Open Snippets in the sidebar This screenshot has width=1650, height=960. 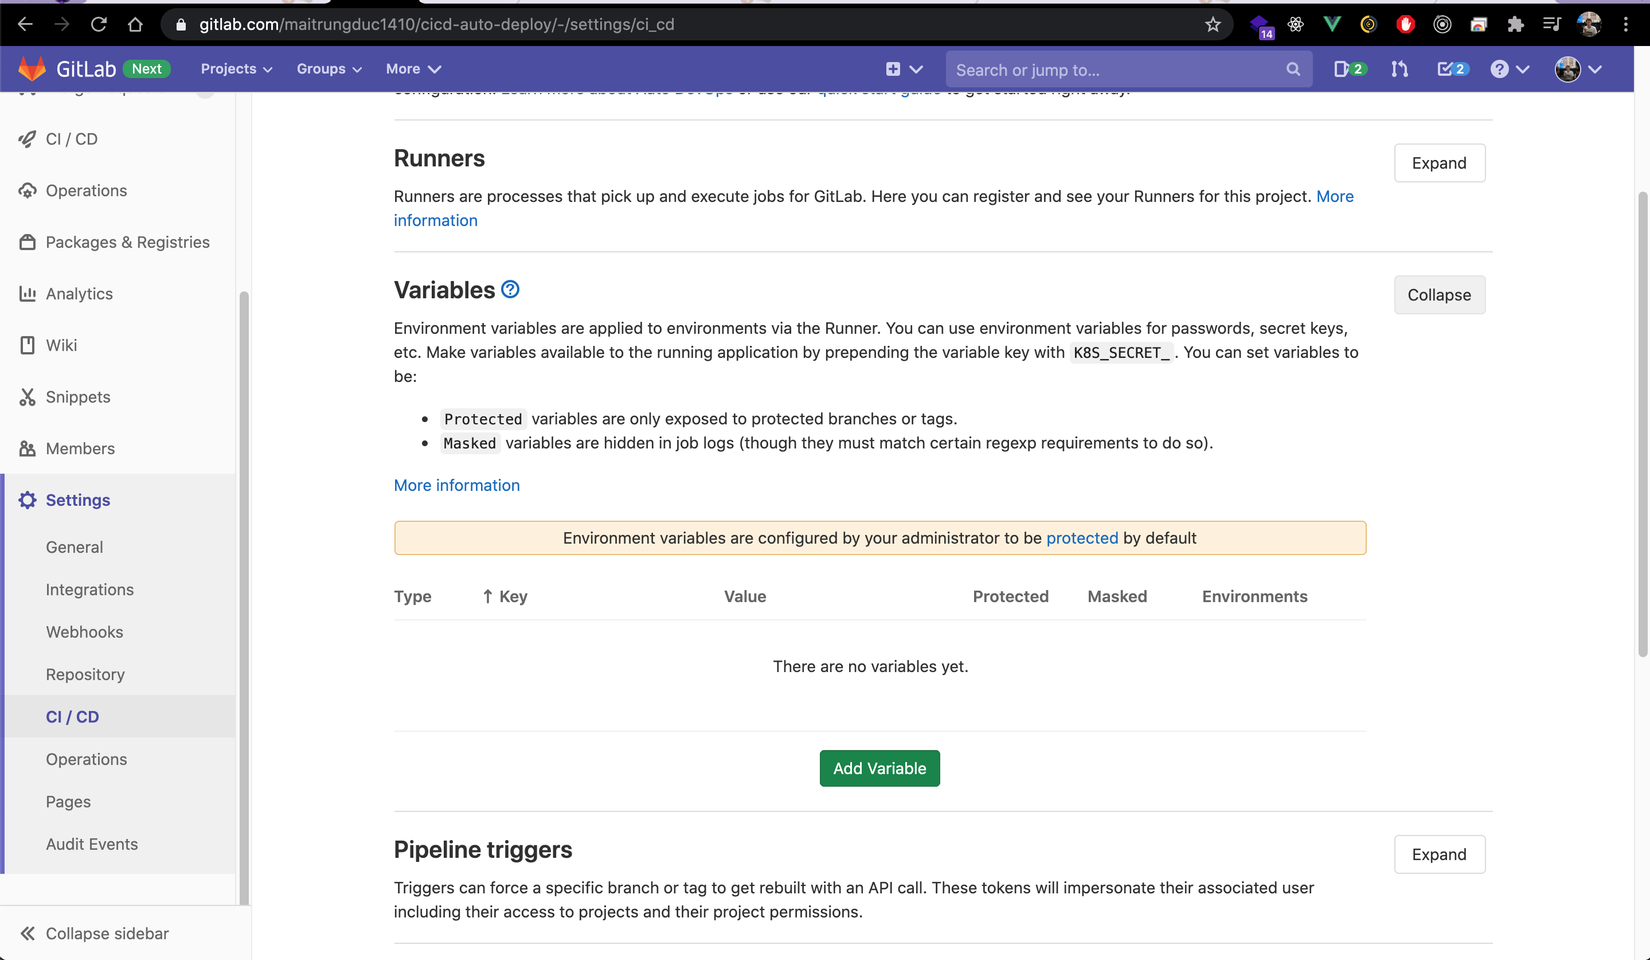(x=78, y=397)
